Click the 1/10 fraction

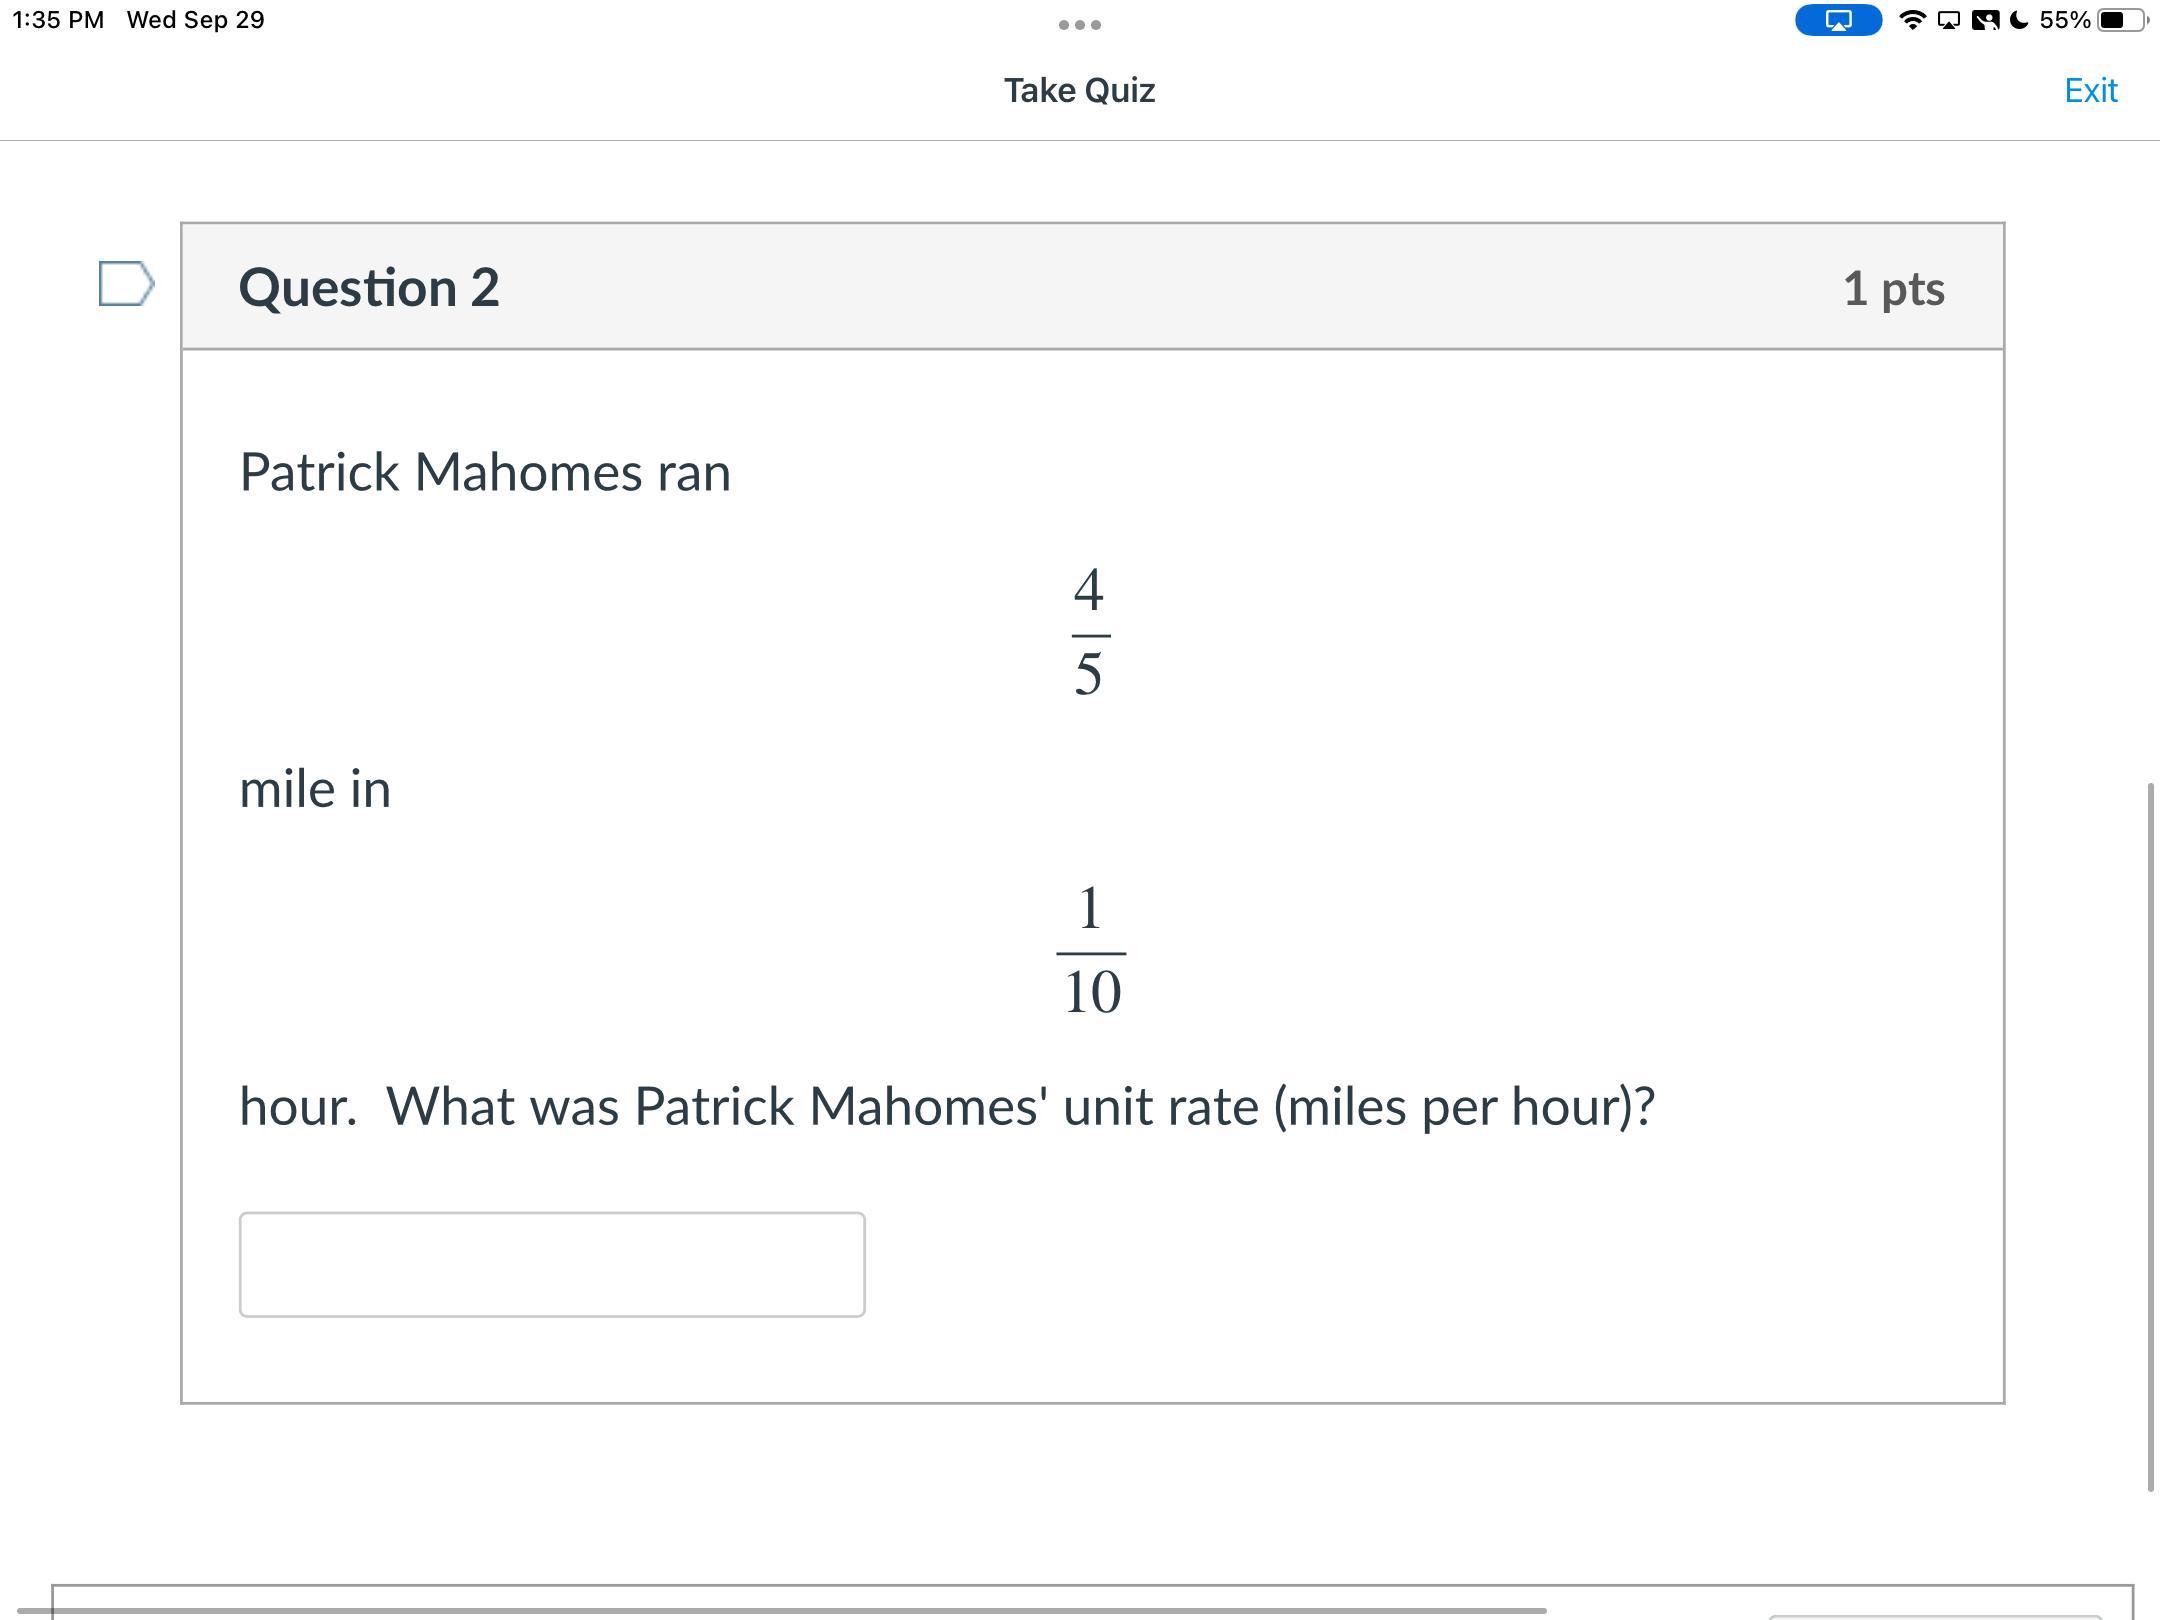1091,950
